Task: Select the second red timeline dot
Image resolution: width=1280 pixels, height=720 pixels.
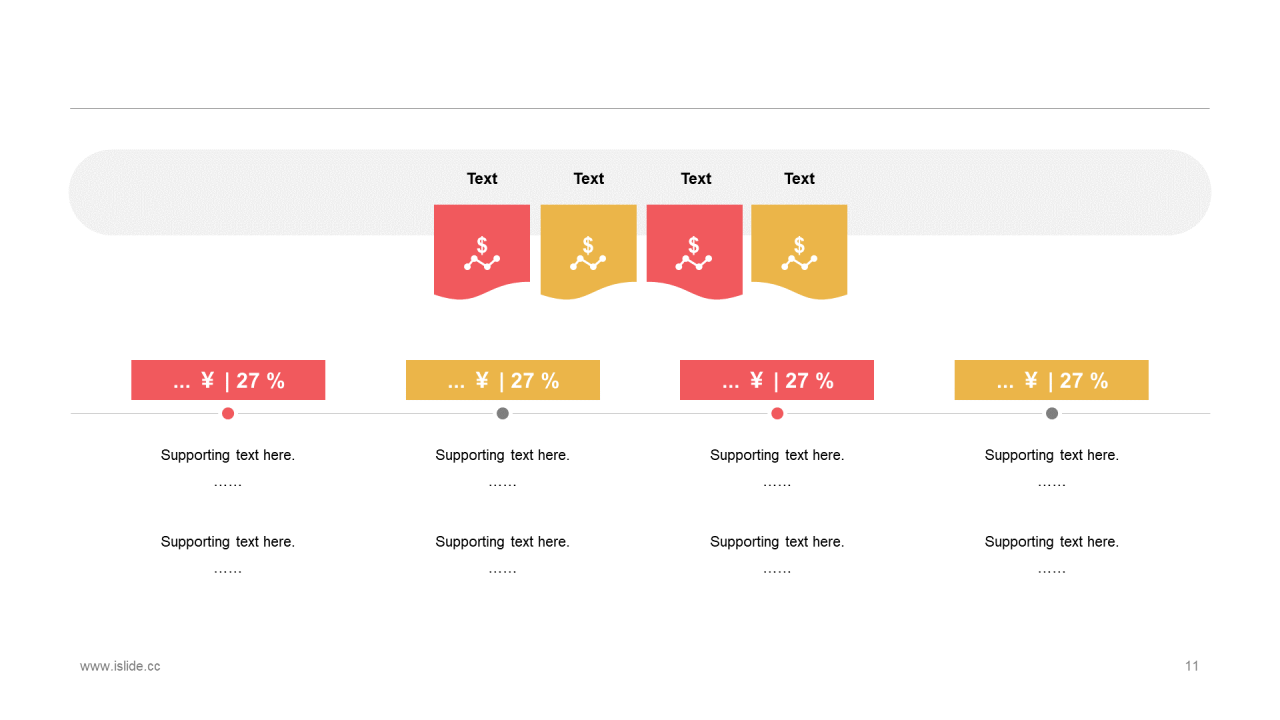Action: click(777, 413)
